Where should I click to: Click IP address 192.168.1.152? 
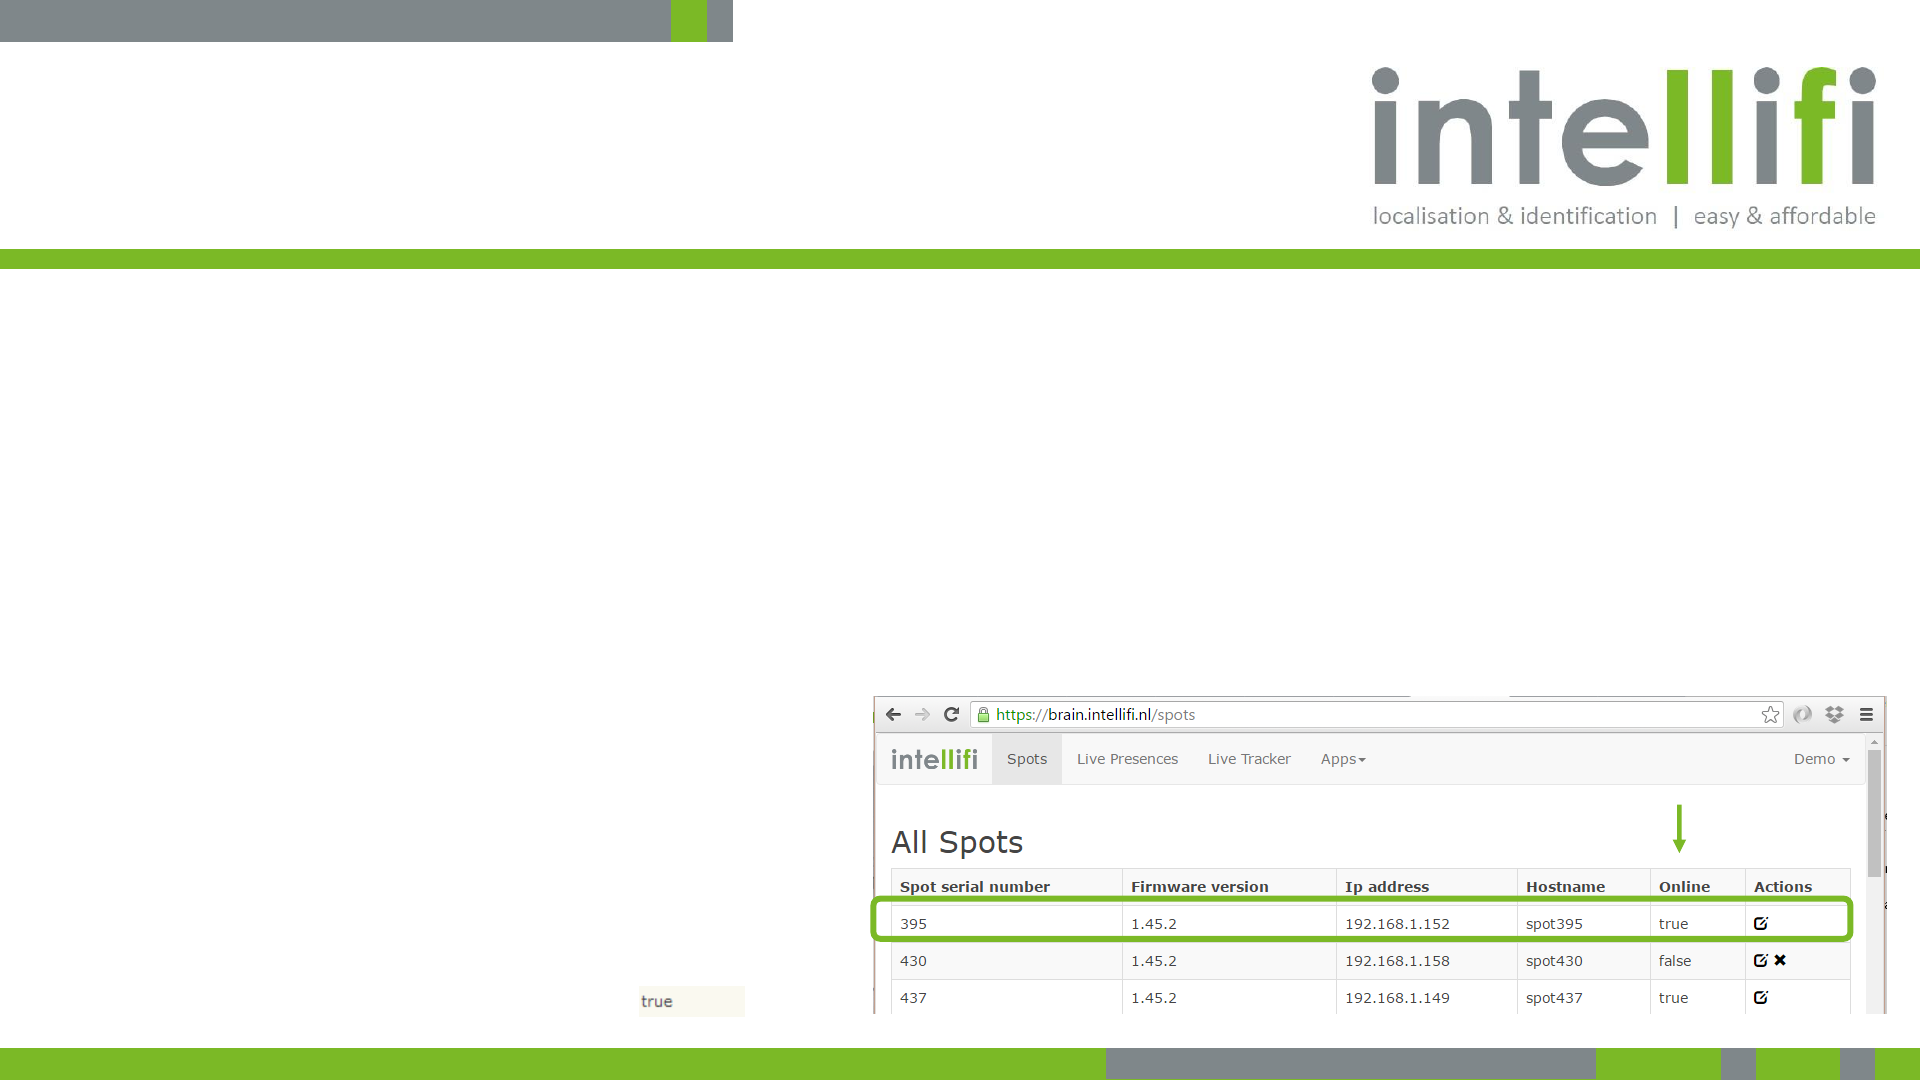pos(1397,923)
